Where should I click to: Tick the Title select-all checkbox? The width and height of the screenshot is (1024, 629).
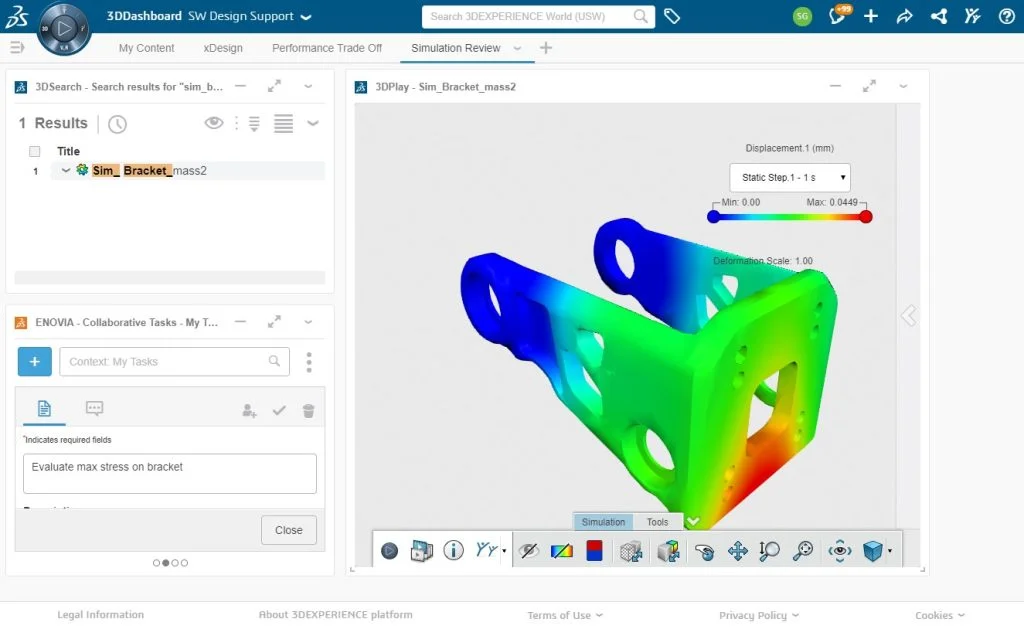[x=35, y=152]
